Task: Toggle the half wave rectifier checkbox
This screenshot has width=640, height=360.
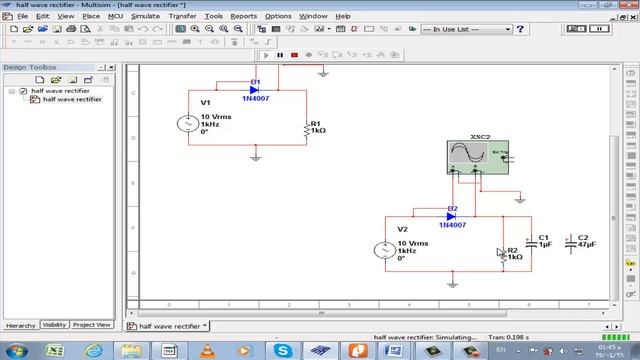Action: [x=23, y=91]
